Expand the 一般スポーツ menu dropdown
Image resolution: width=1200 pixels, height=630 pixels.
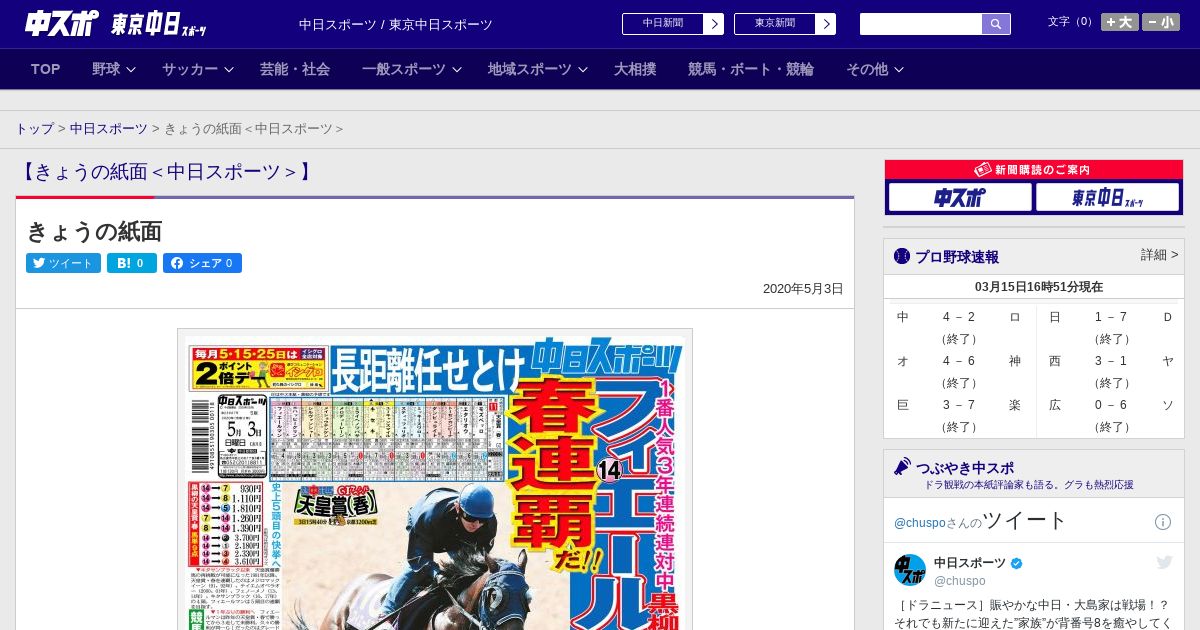(412, 69)
